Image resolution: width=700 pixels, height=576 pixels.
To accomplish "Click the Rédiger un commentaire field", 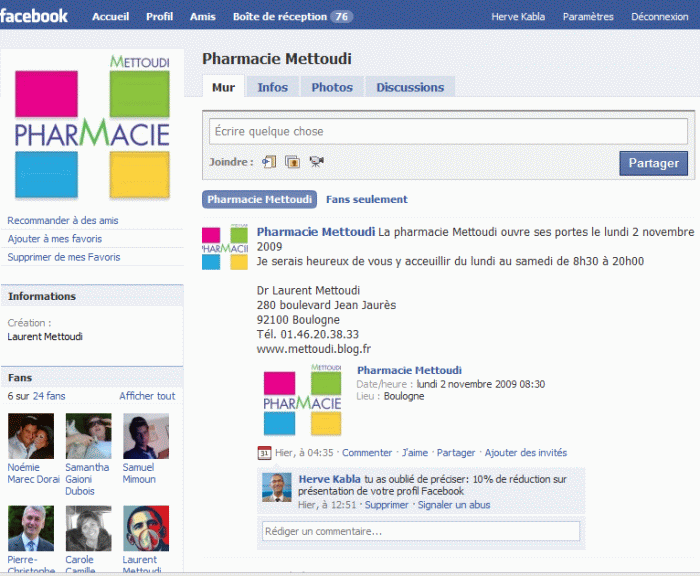I will [x=421, y=531].
